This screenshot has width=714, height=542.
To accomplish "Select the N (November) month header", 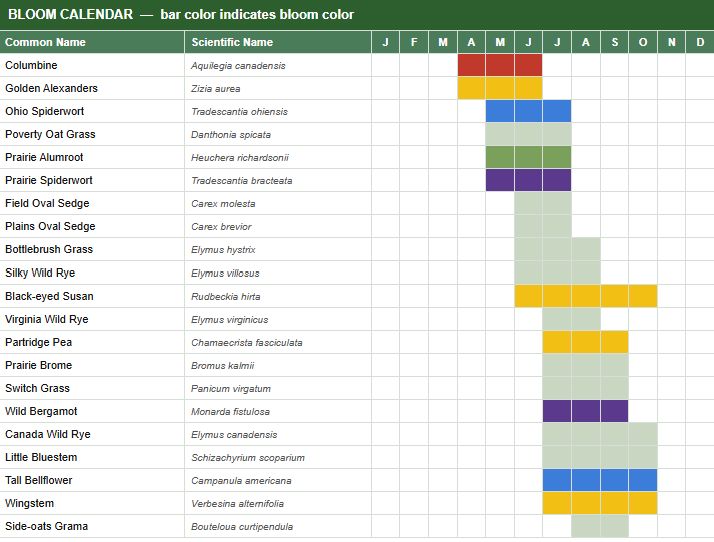I will tap(671, 42).
